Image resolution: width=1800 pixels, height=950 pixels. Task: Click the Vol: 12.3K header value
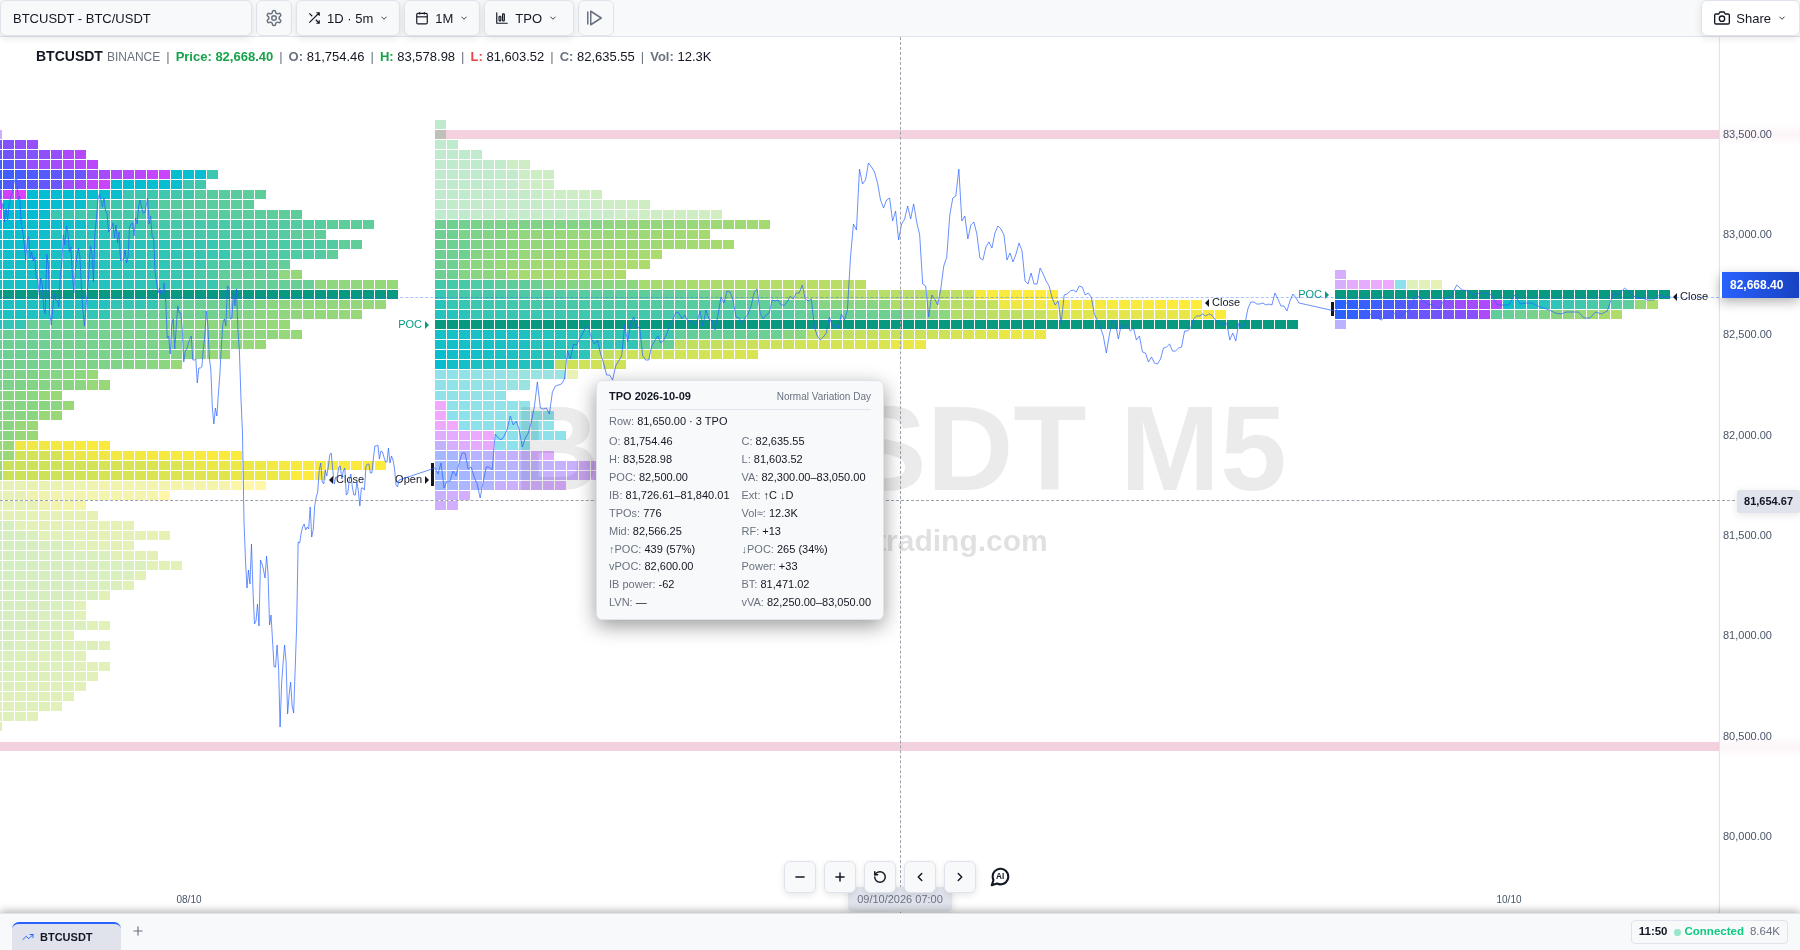point(680,57)
